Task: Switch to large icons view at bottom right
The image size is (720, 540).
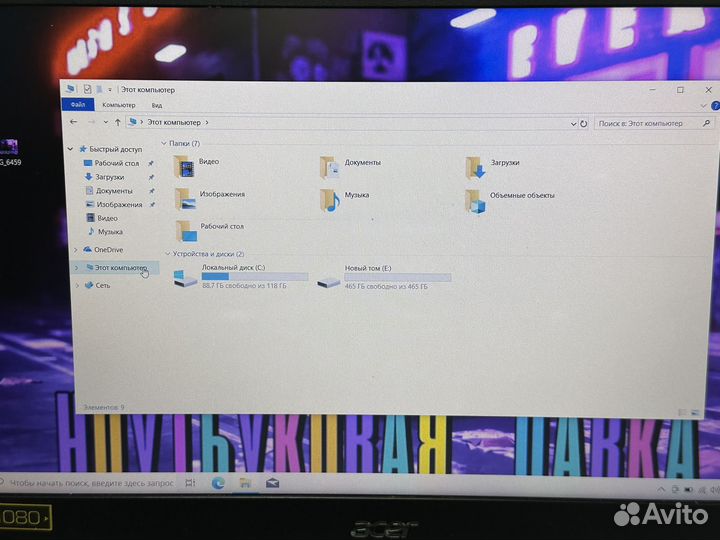Action: [x=696, y=413]
